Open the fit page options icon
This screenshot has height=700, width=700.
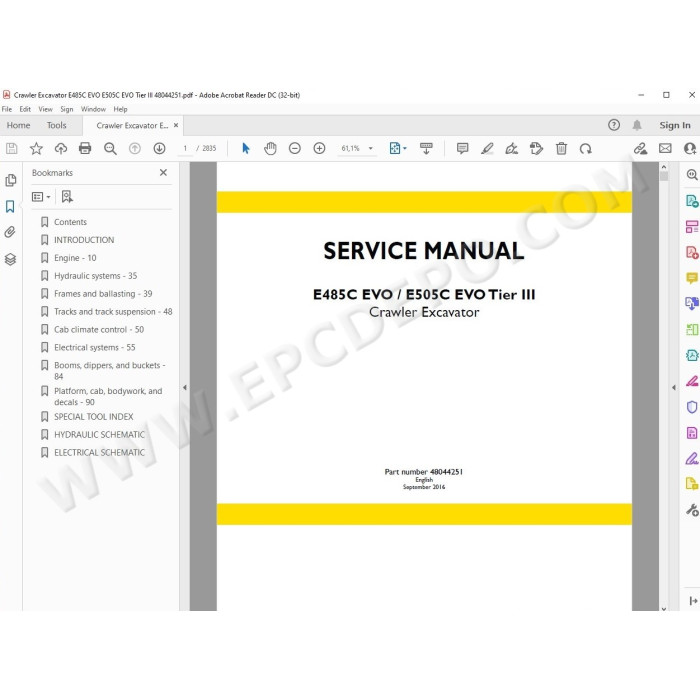pyautogui.click(x=397, y=148)
